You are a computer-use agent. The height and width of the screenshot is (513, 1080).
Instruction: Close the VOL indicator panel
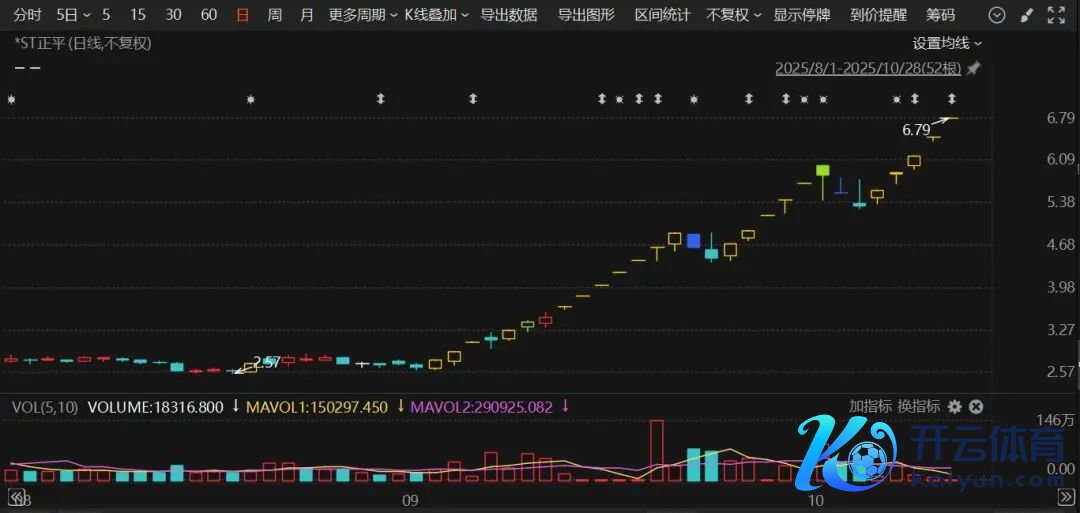point(976,407)
